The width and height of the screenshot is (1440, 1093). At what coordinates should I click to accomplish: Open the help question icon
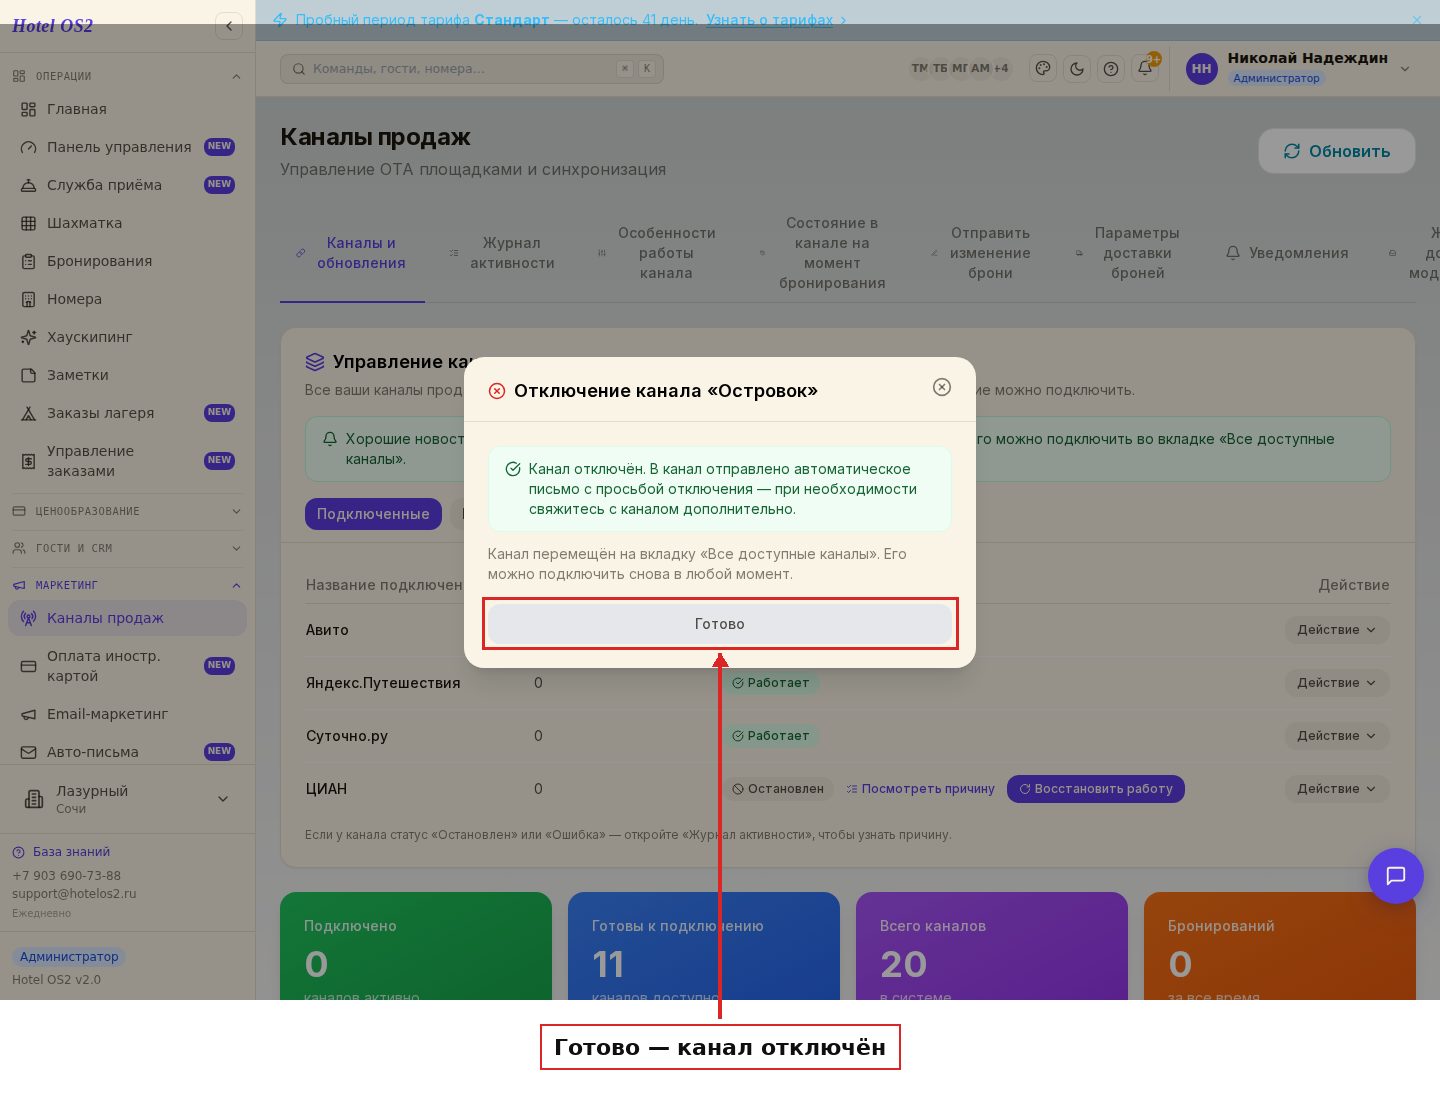point(1111,69)
